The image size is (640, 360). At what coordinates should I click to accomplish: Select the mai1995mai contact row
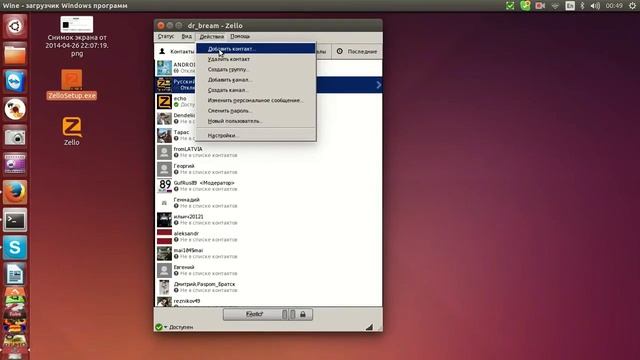point(269,253)
